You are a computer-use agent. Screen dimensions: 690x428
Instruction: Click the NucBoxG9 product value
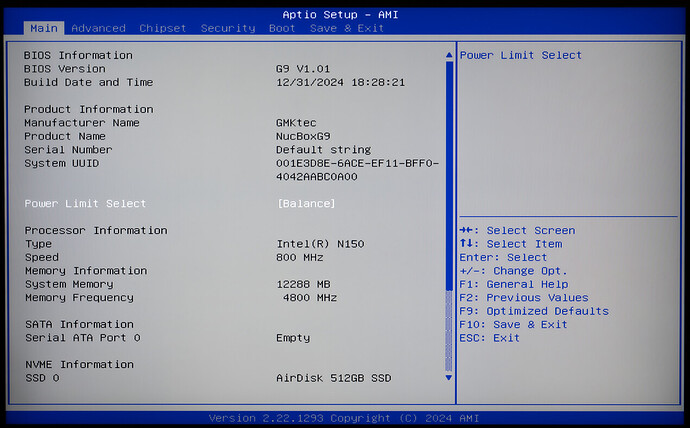click(x=303, y=136)
